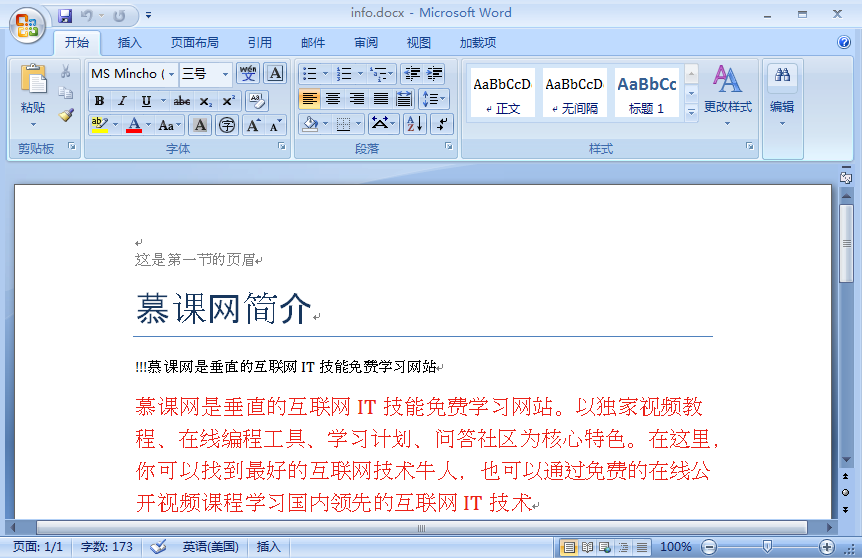Switch to the 引用 tab

pyautogui.click(x=259, y=42)
